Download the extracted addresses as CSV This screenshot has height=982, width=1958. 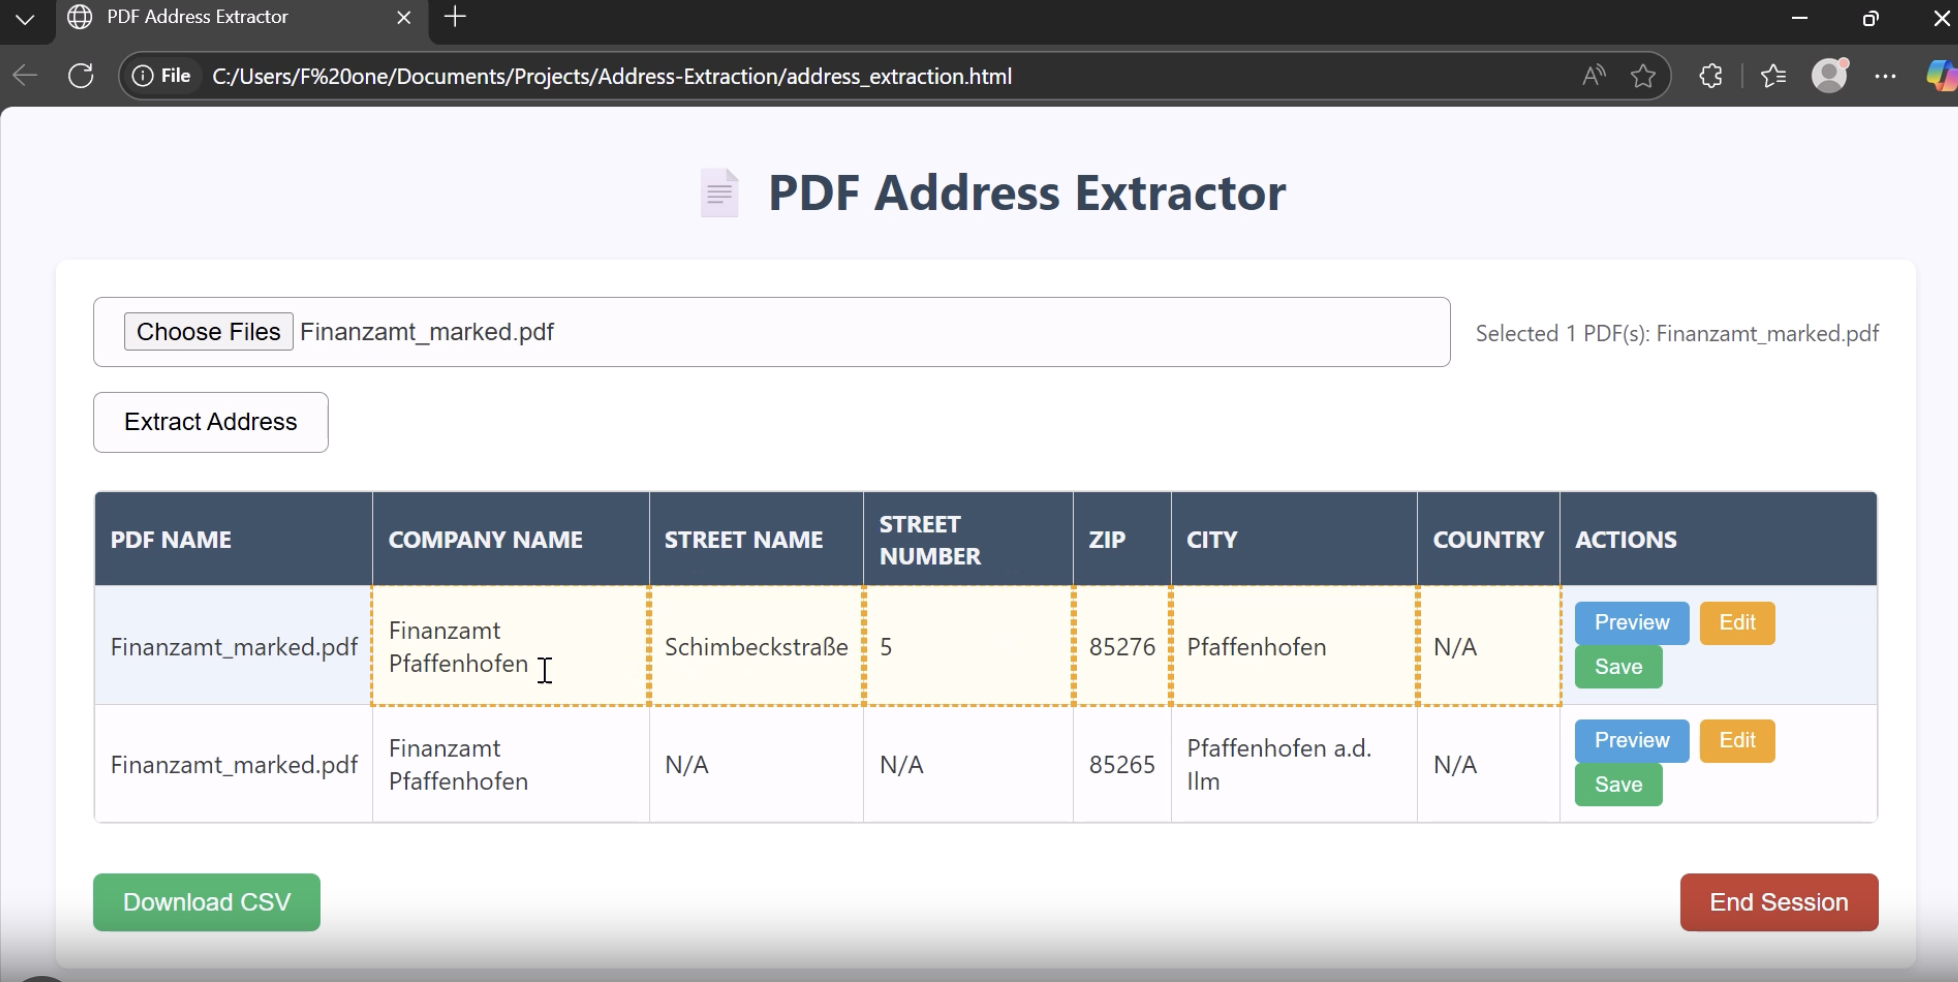click(206, 901)
